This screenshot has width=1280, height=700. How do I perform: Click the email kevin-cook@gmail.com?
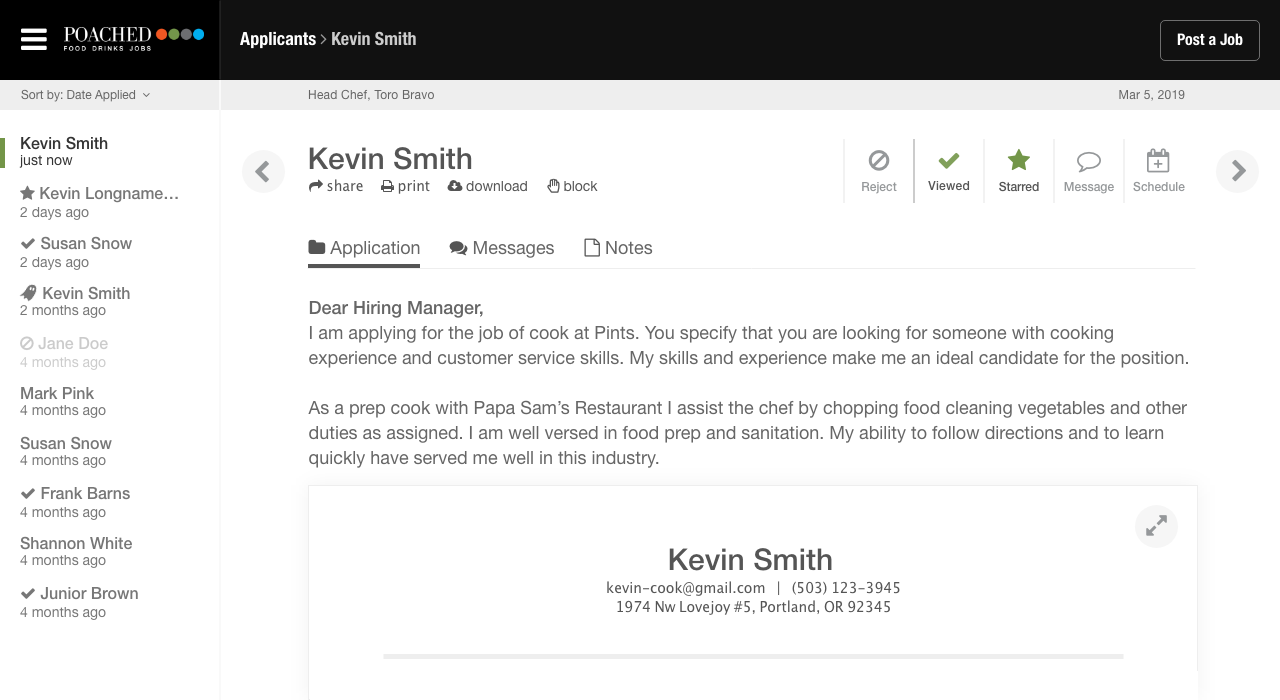(686, 588)
